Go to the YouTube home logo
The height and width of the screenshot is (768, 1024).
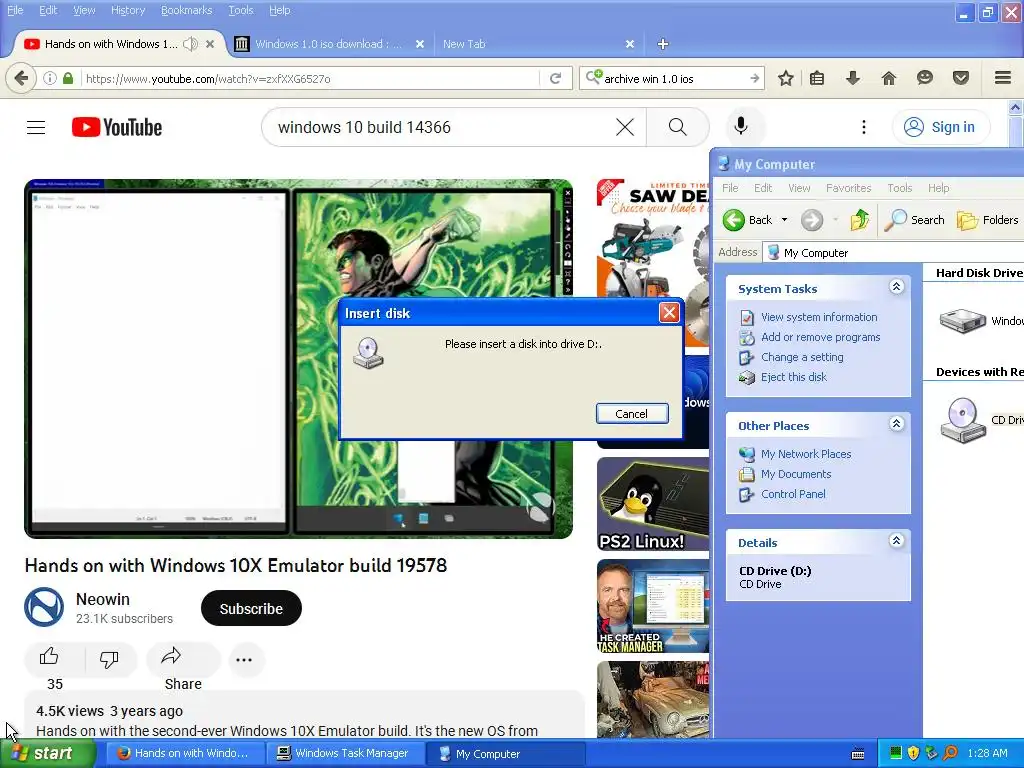click(117, 127)
